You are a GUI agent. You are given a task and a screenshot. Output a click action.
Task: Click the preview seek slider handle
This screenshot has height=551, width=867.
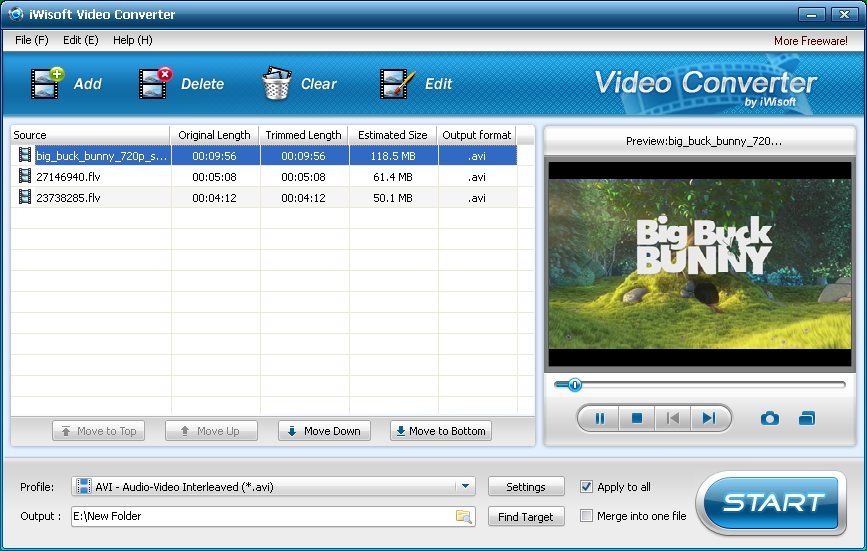click(574, 385)
